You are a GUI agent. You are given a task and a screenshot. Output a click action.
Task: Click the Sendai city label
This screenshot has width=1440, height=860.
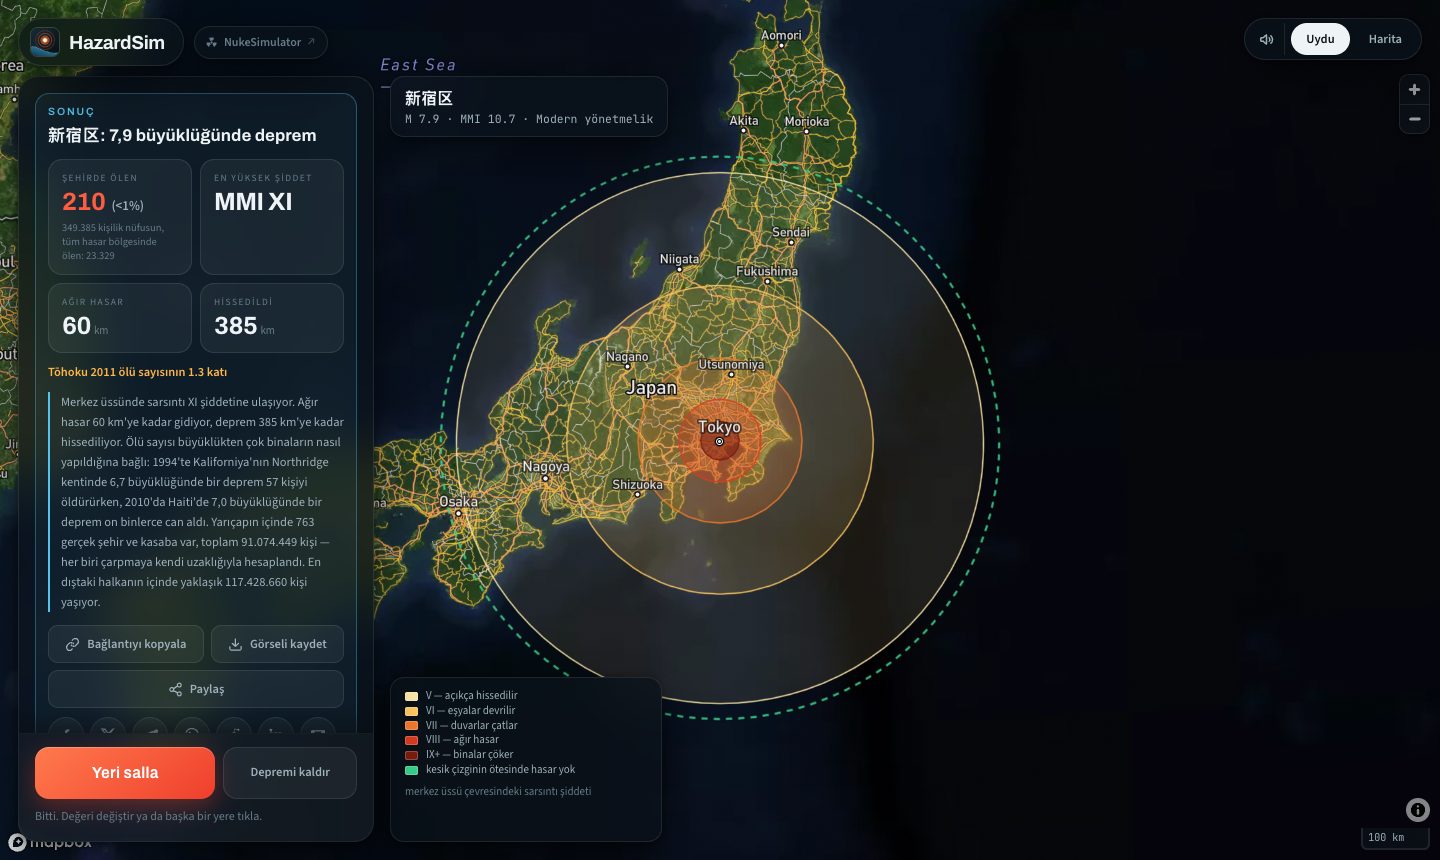coord(791,232)
